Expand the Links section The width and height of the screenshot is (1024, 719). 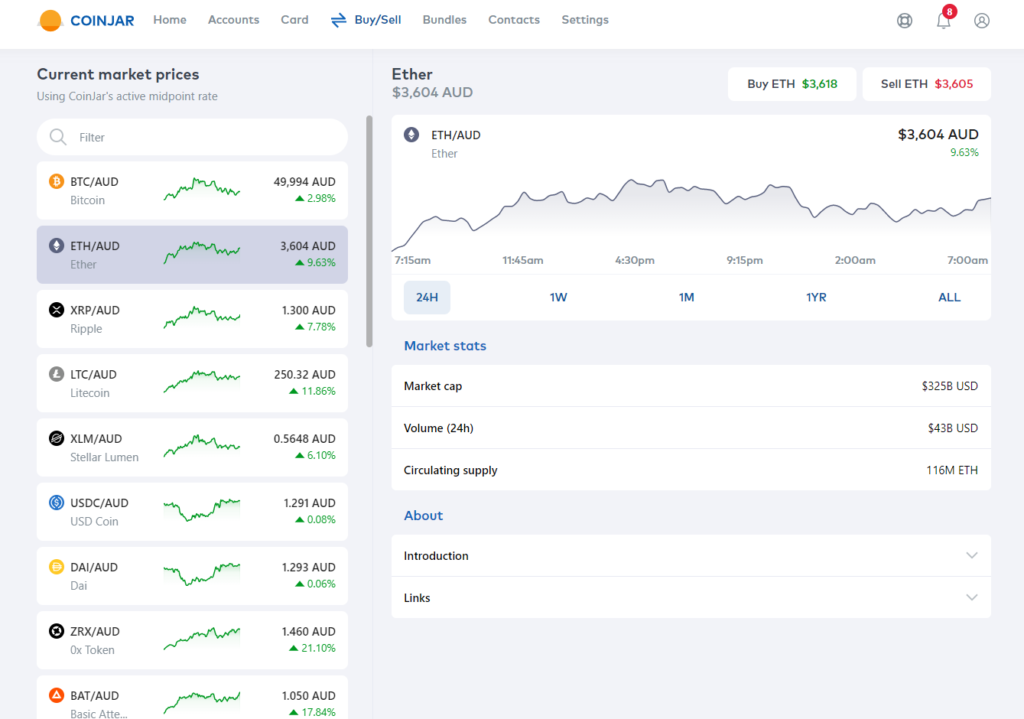(690, 598)
